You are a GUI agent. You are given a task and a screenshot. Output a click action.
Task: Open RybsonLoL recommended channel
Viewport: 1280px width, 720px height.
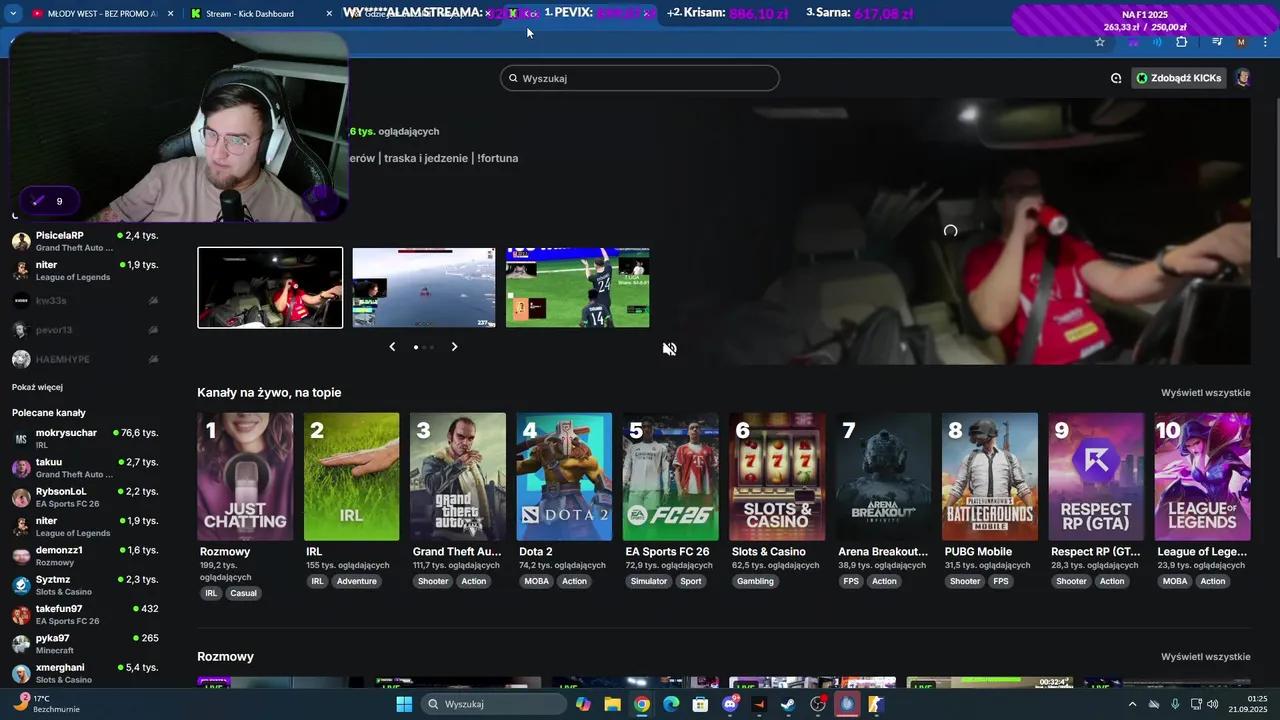coord(86,497)
